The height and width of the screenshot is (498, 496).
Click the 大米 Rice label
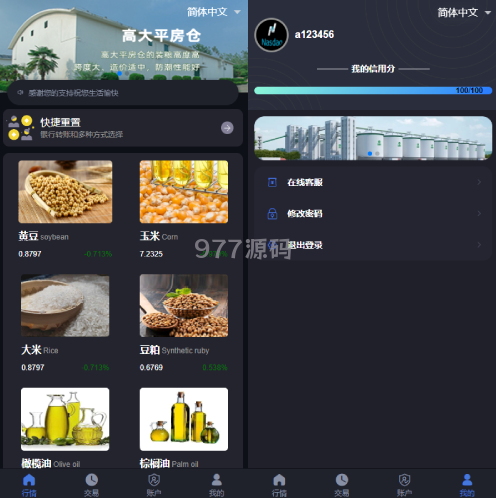pyautogui.click(x=40, y=350)
